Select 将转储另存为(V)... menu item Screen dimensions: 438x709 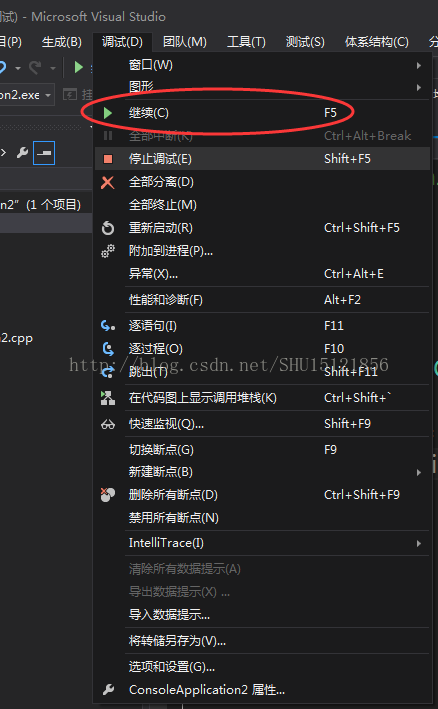(x=261, y=641)
